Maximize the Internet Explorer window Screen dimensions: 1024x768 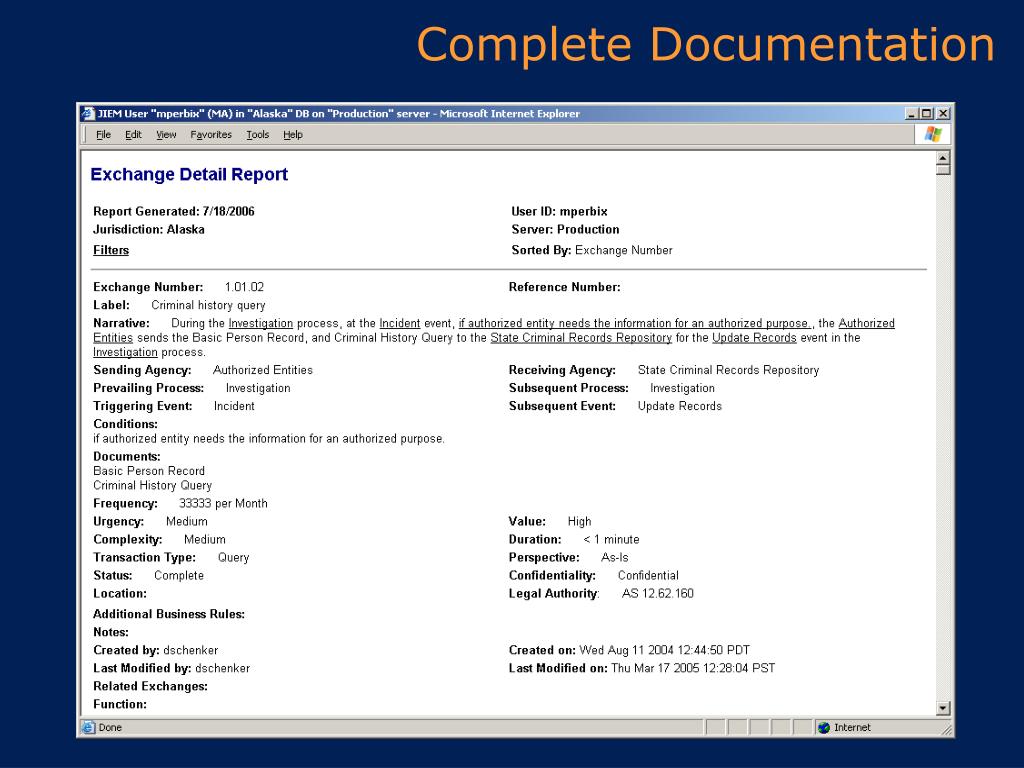927,113
